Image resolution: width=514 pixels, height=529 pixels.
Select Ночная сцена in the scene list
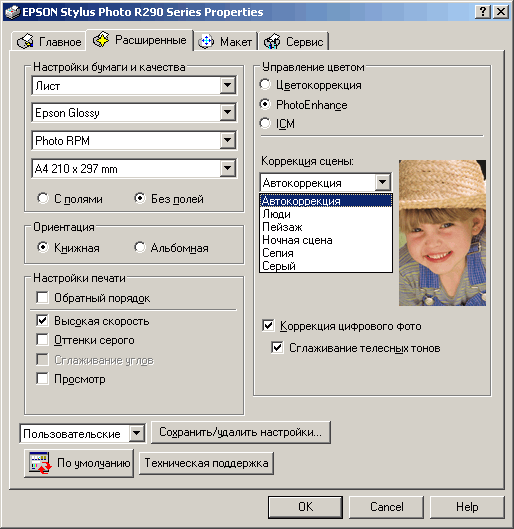[326, 240]
